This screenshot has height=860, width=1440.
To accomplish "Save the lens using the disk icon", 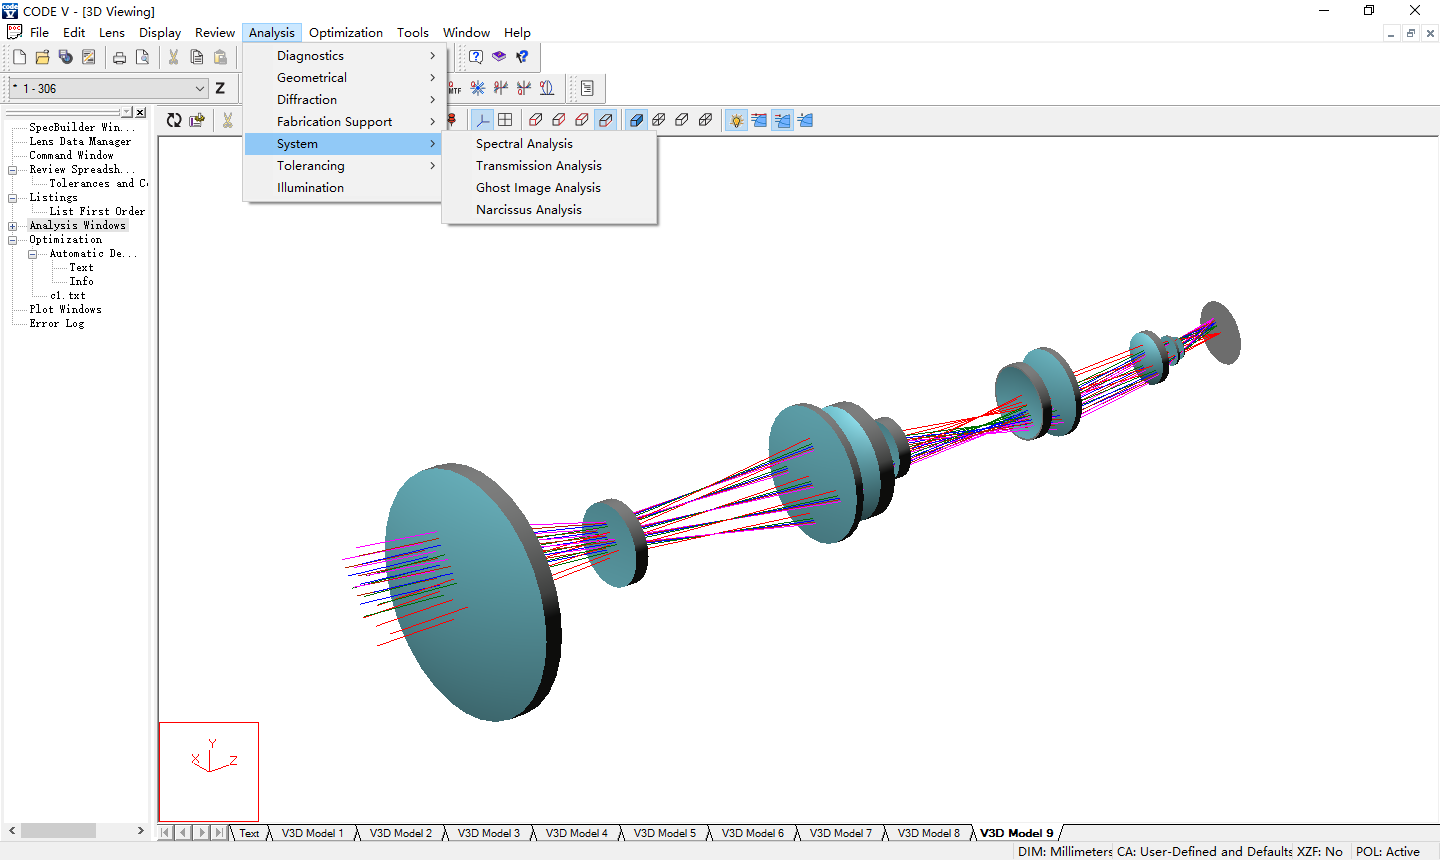I will tap(65, 57).
